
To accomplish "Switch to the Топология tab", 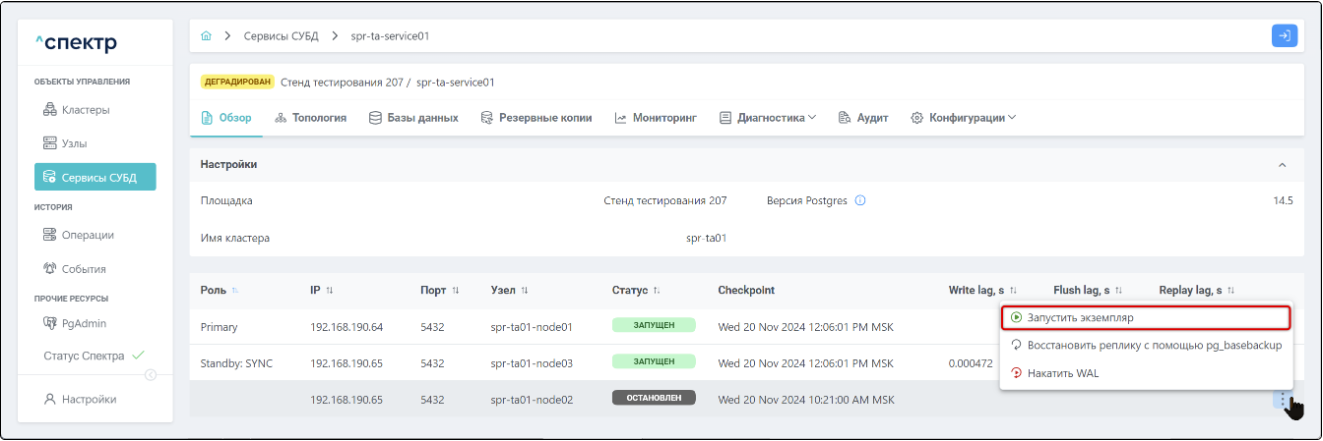I will click(310, 118).
